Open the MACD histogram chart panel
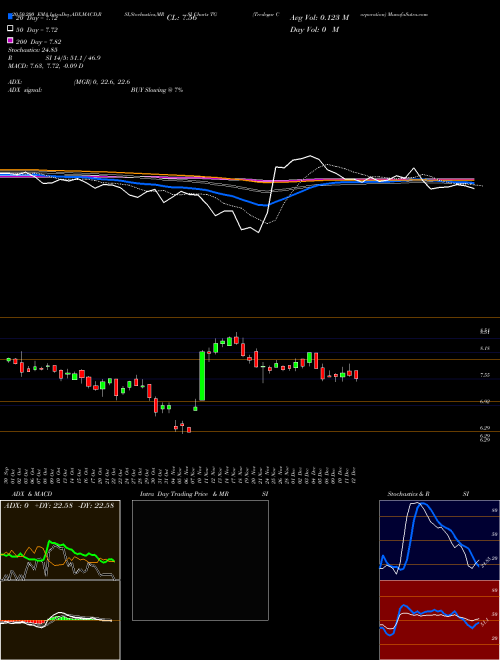The width and height of the screenshot is (500, 660). click(60, 620)
